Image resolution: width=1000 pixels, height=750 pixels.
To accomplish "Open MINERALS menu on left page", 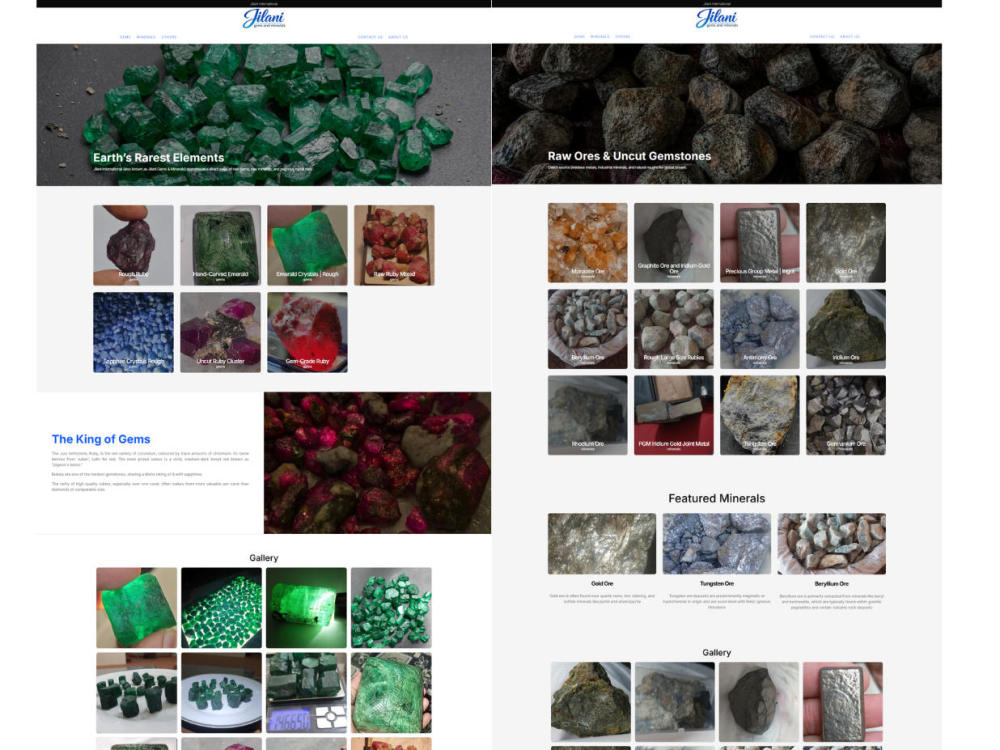I will point(146,37).
